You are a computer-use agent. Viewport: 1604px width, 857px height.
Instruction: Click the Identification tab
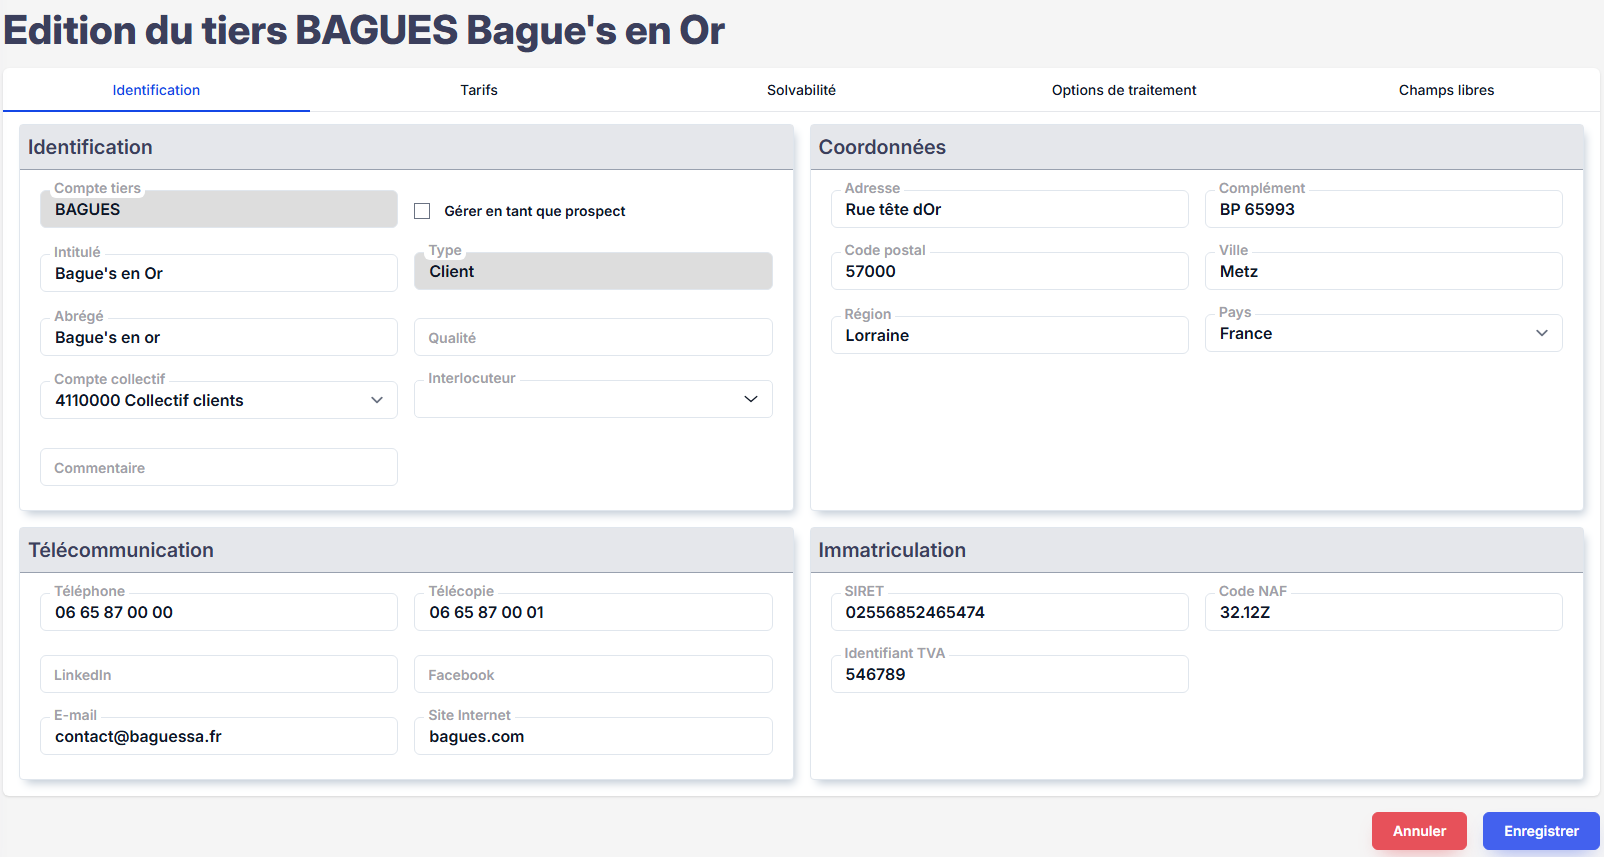tap(156, 90)
